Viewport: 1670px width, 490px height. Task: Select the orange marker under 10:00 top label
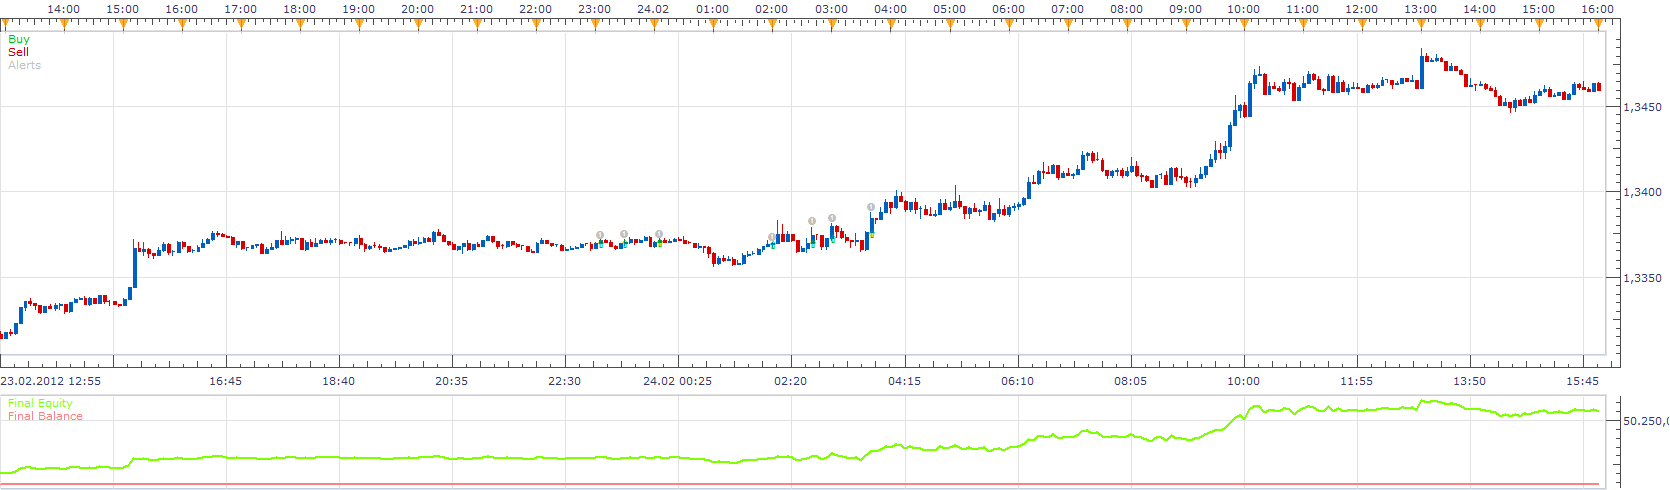tap(1245, 24)
